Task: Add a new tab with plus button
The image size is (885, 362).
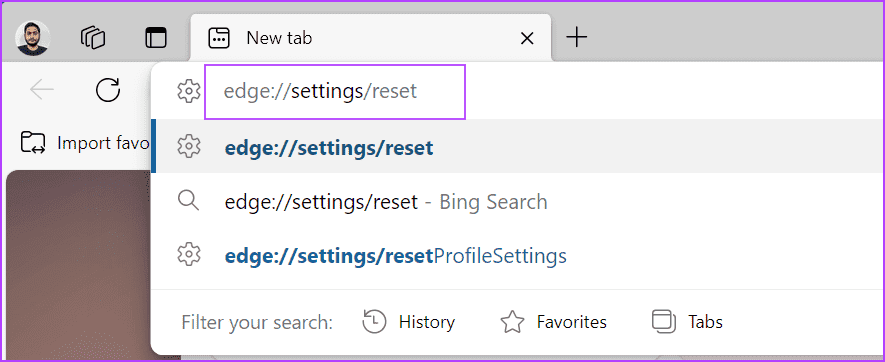Action: click(x=576, y=38)
